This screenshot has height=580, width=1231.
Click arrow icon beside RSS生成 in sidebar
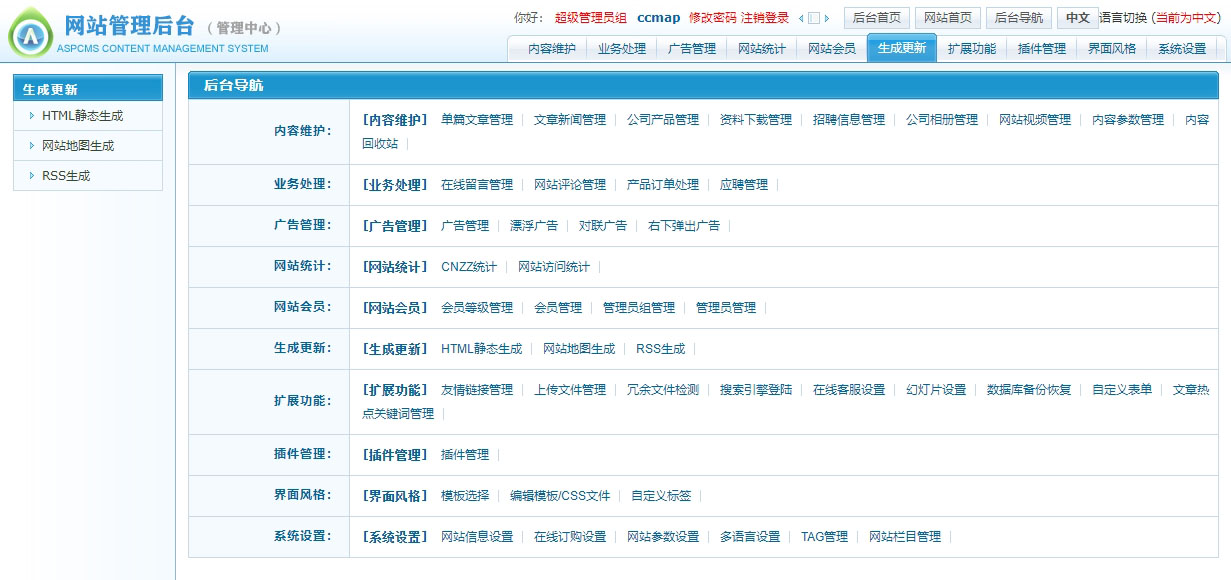[x=31, y=176]
